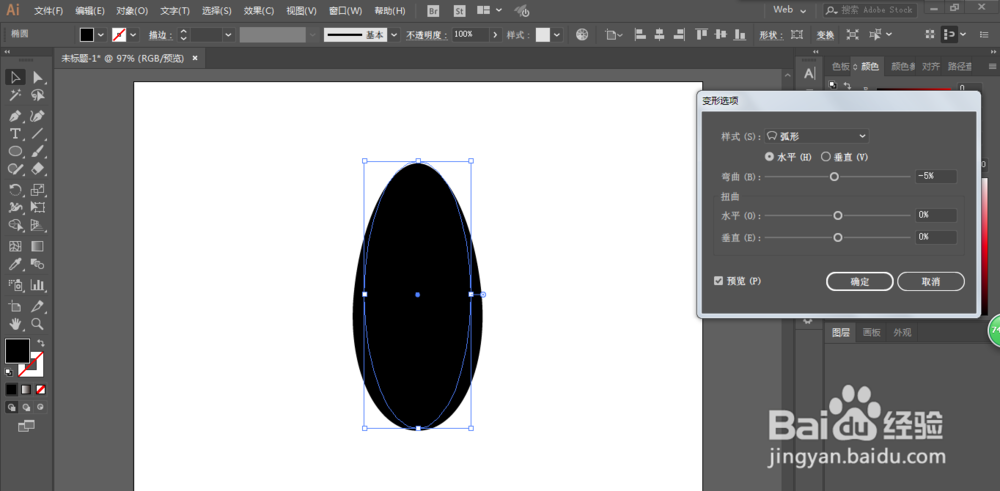
Task: Select the Free Transform tool
Action: tap(38, 207)
